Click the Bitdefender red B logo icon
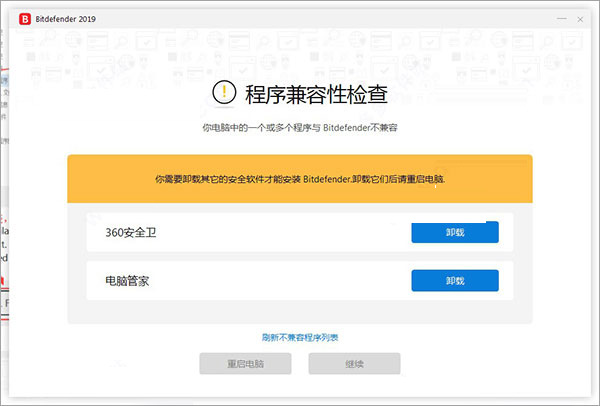Image resolution: width=600 pixels, height=406 pixels. click(25, 19)
